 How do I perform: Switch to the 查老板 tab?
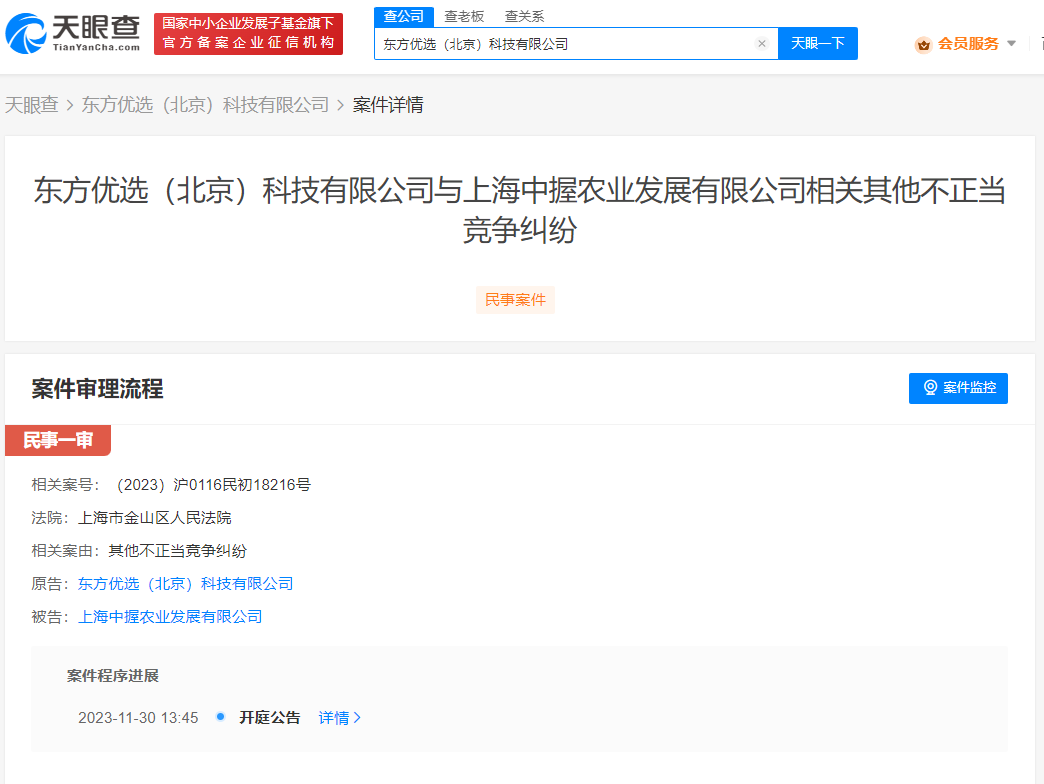(x=464, y=16)
